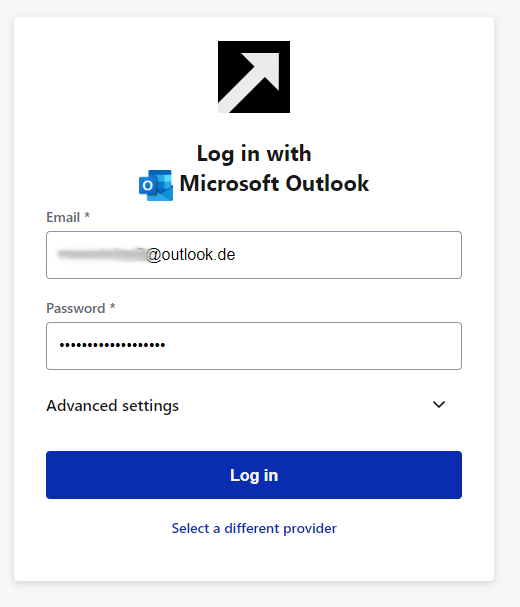Image resolution: width=520 pixels, height=607 pixels.
Task: Click the white arrow inside the logo
Action: (x=251, y=81)
